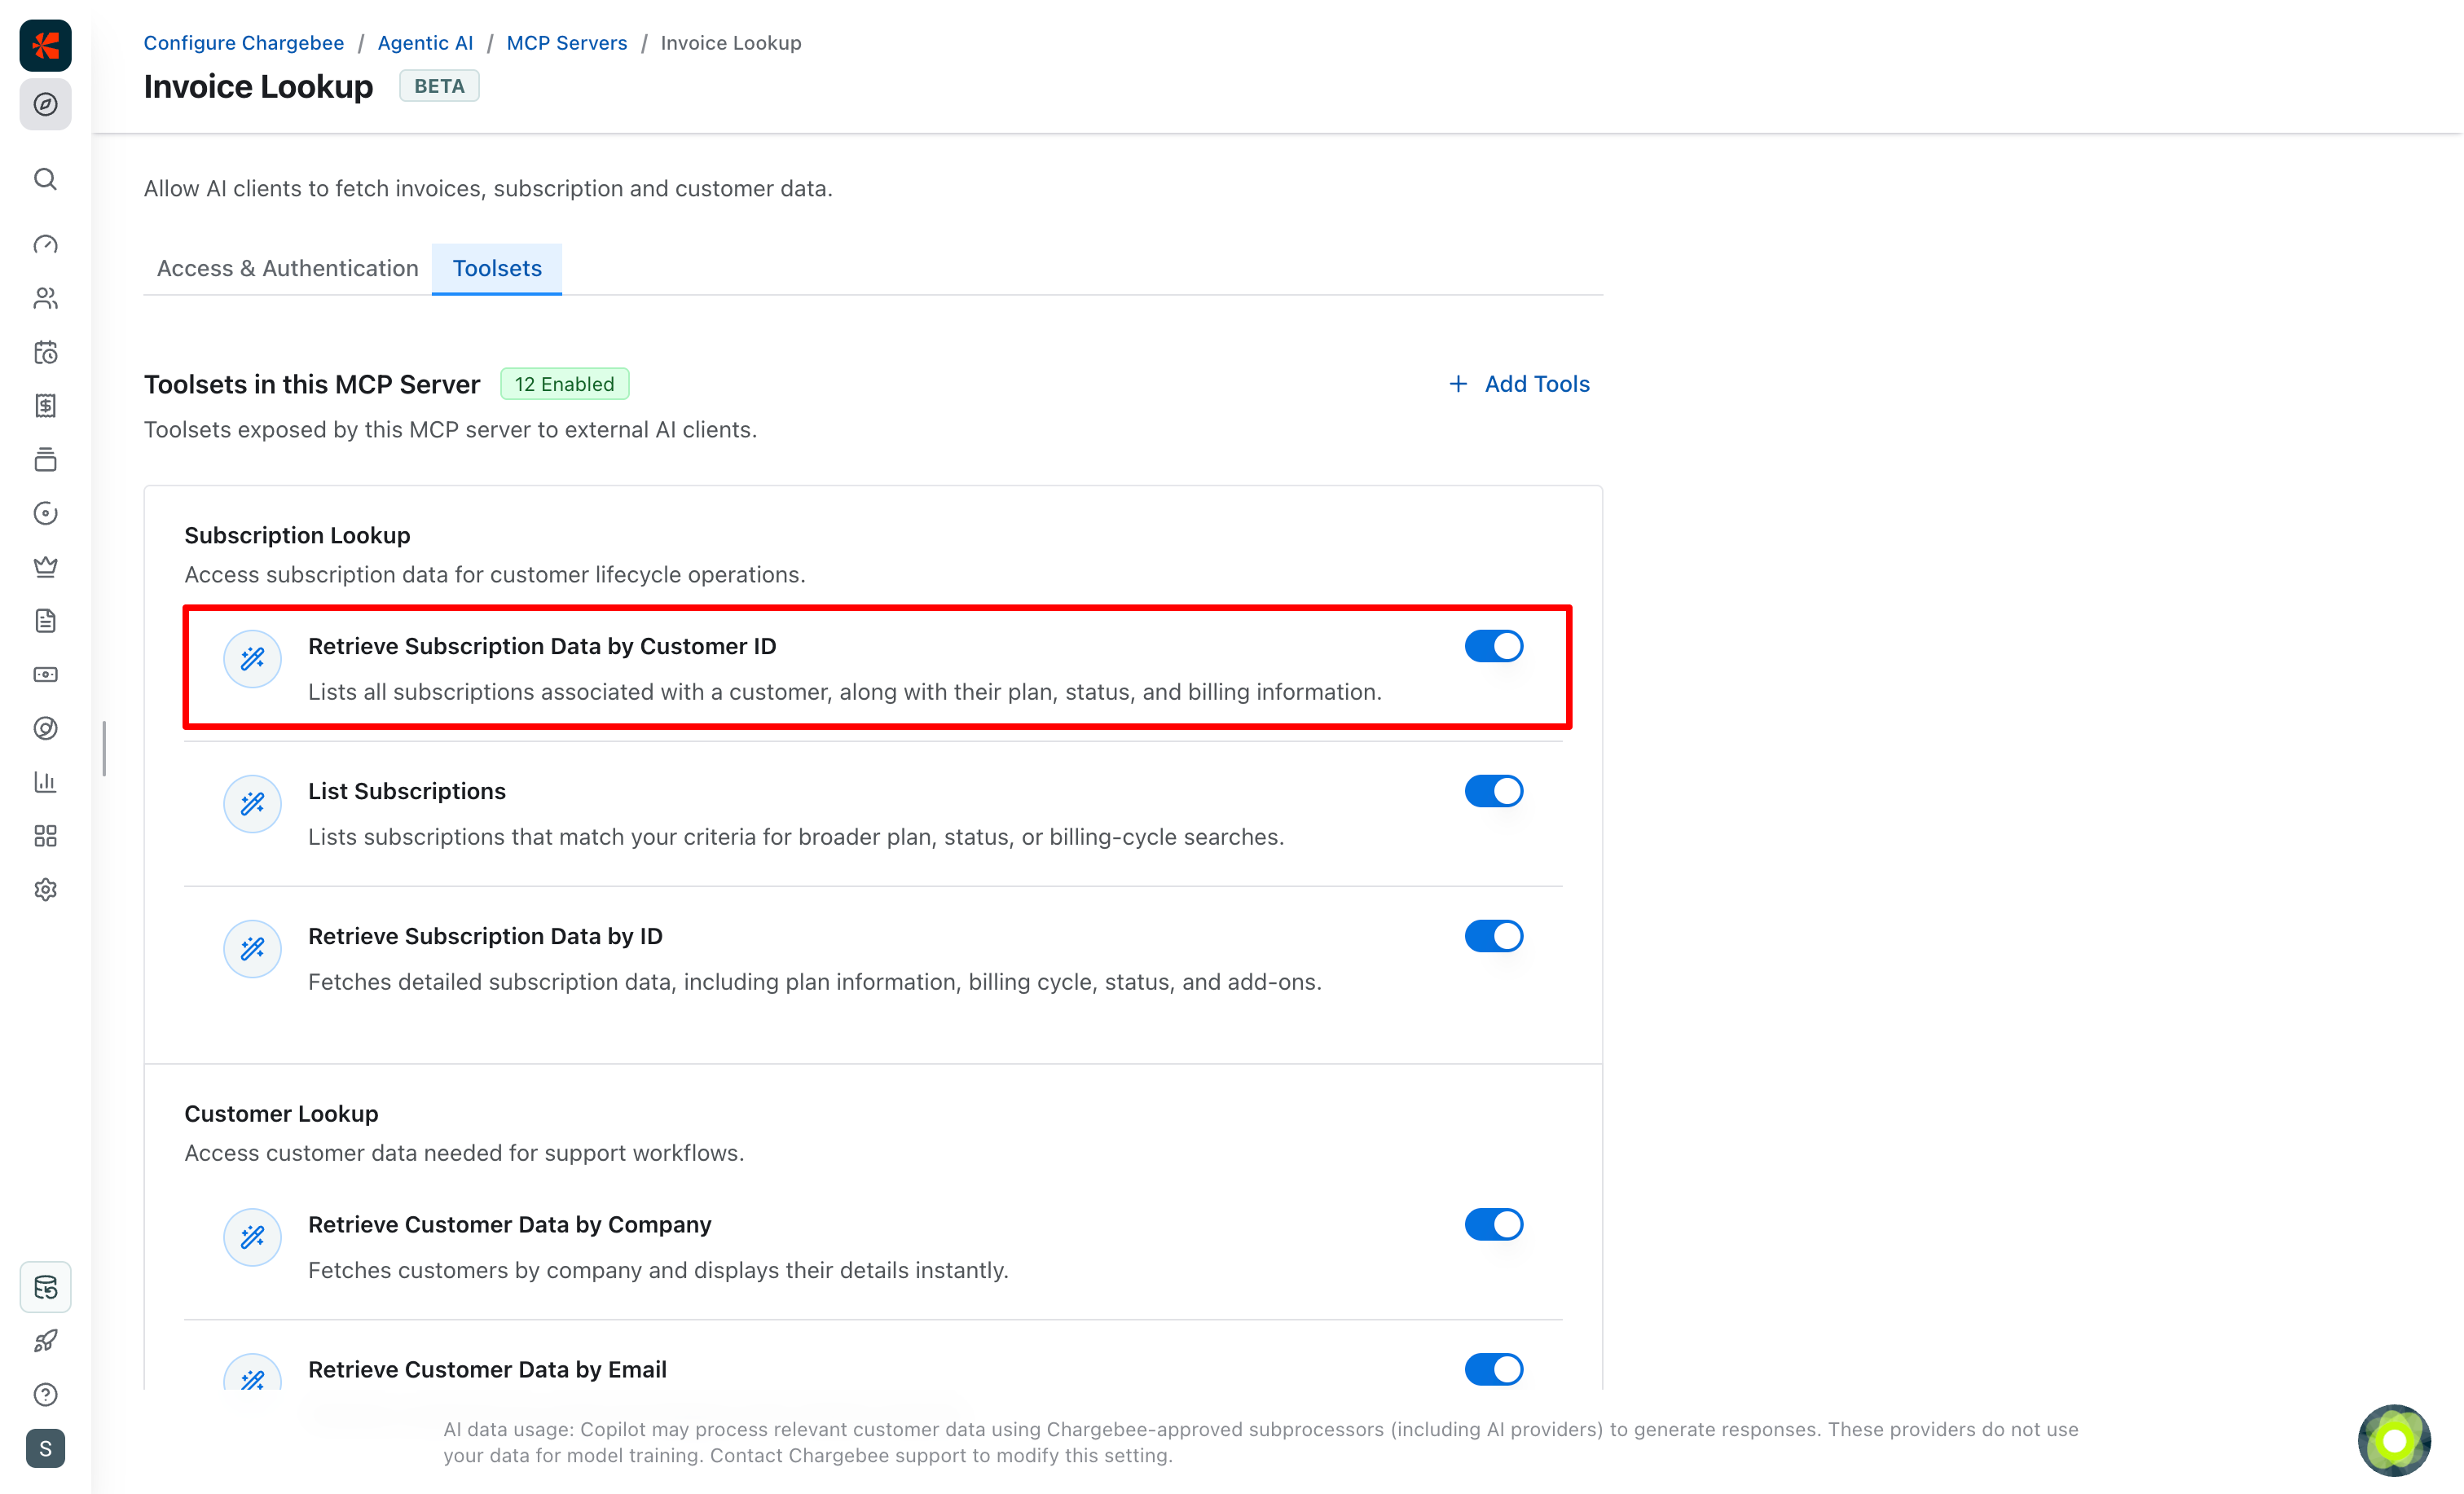Click Retrieve Subscription Data by ID title

click(x=485, y=936)
